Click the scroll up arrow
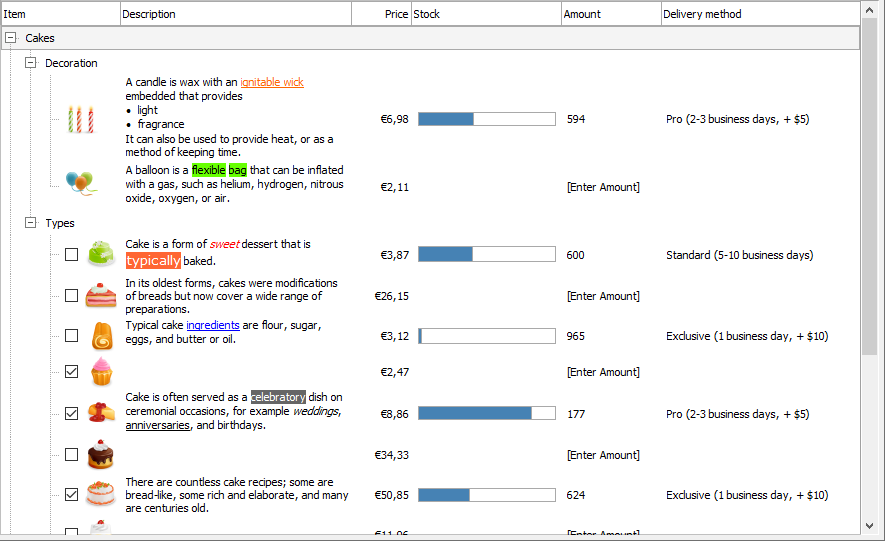 coord(869,10)
